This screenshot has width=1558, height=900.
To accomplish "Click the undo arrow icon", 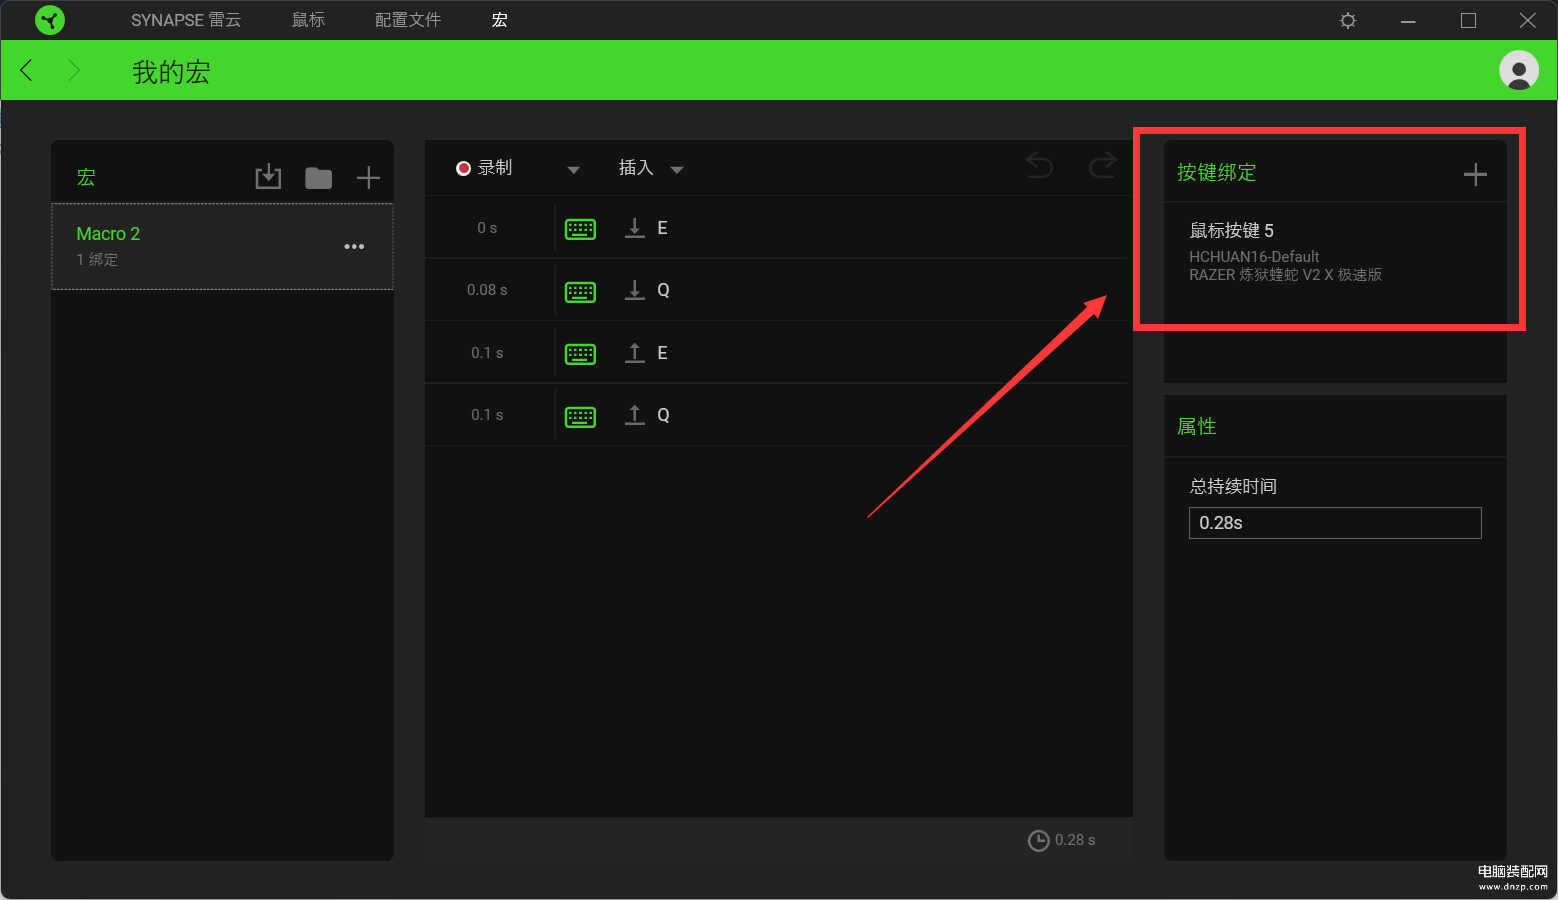I will point(1039,166).
